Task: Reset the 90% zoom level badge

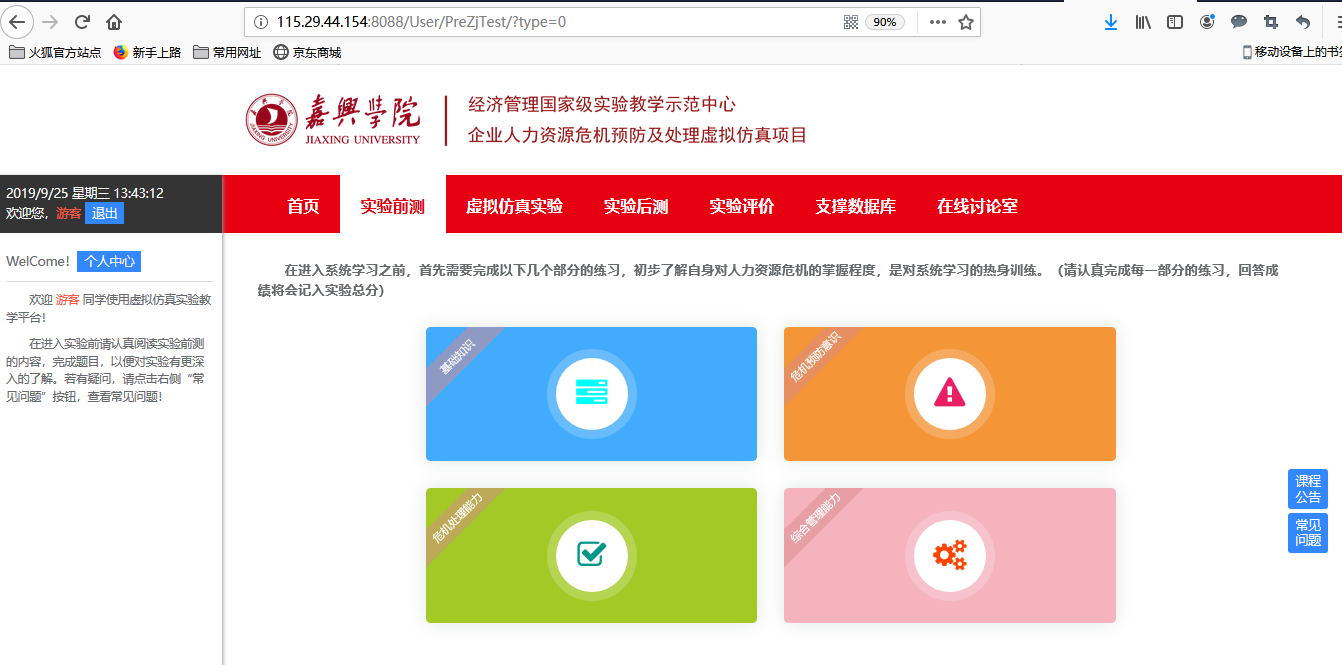Action: point(885,22)
